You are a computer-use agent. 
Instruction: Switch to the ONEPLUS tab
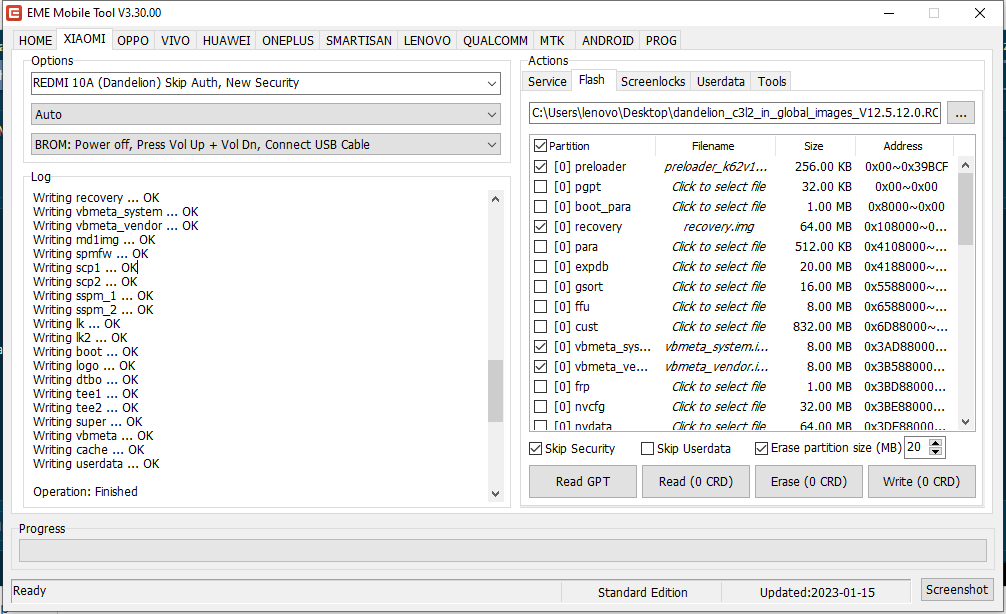click(288, 40)
